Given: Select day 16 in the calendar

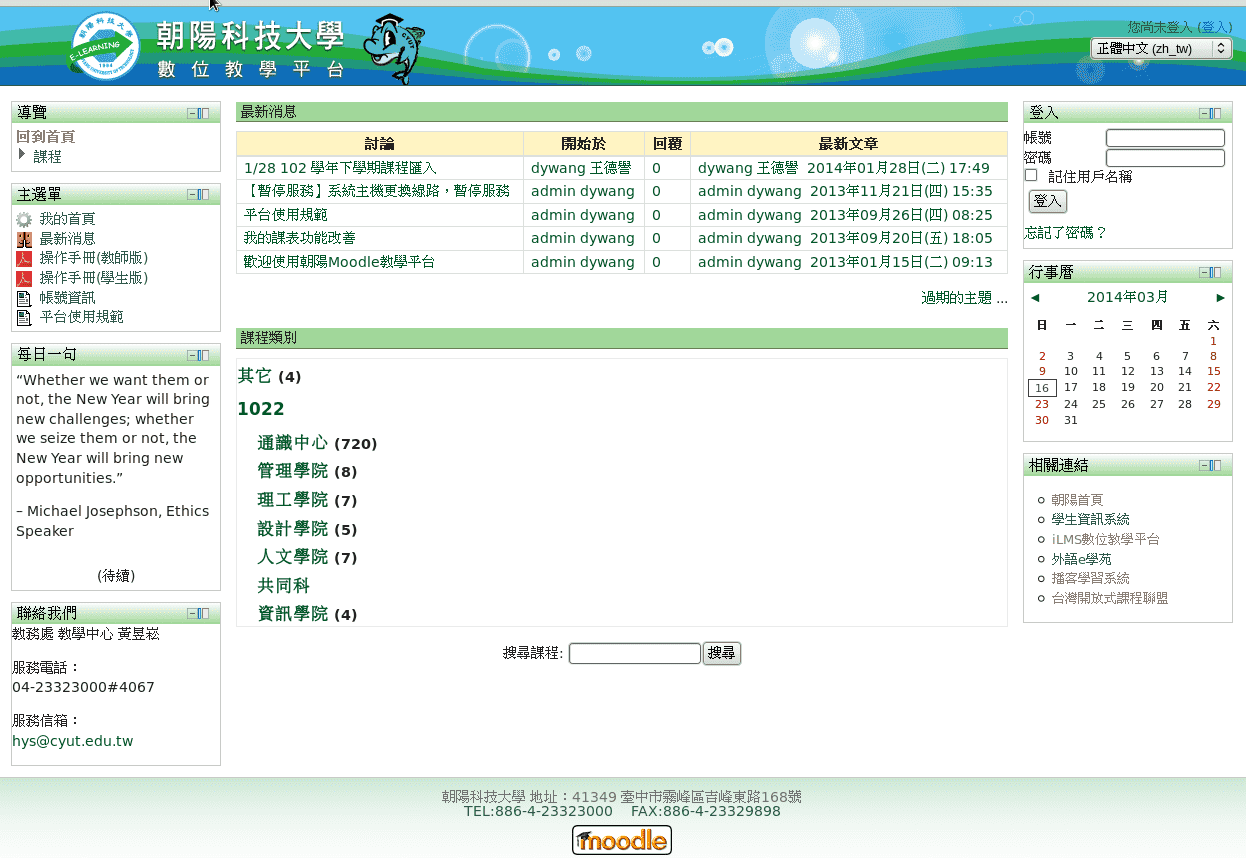Looking at the screenshot, I should pyautogui.click(x=1042, y=388).
